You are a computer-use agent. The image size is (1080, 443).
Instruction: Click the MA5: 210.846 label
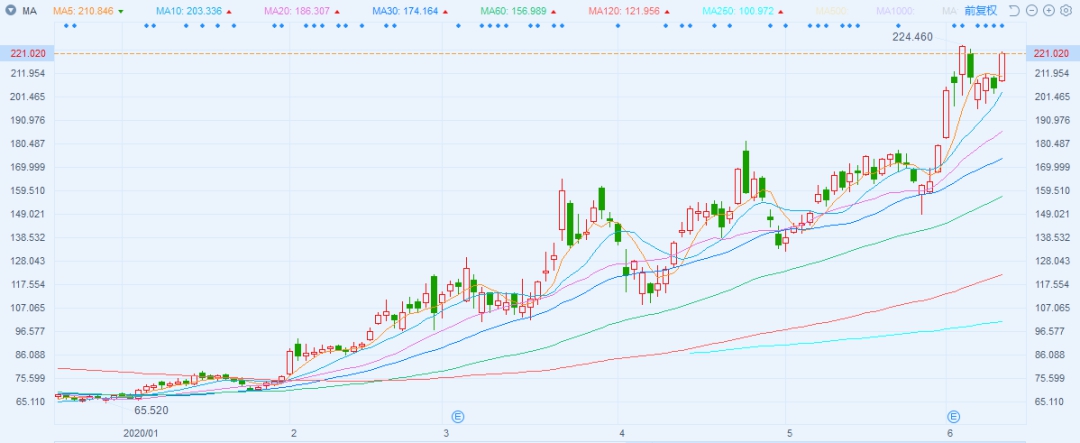tap(81, 11)
